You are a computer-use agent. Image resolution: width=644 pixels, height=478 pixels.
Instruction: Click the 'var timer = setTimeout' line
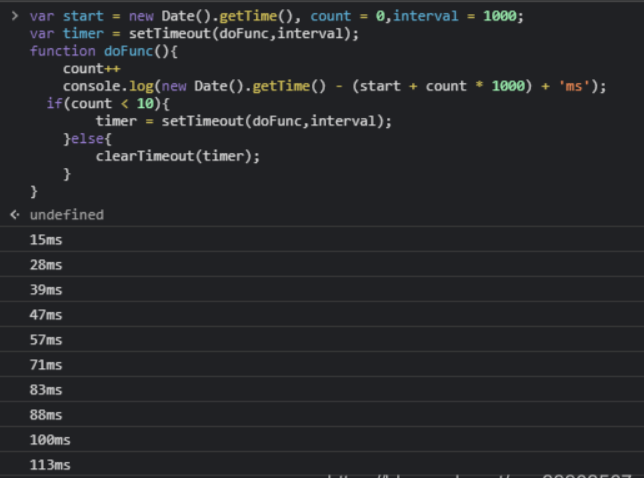[x=194, y=34]
